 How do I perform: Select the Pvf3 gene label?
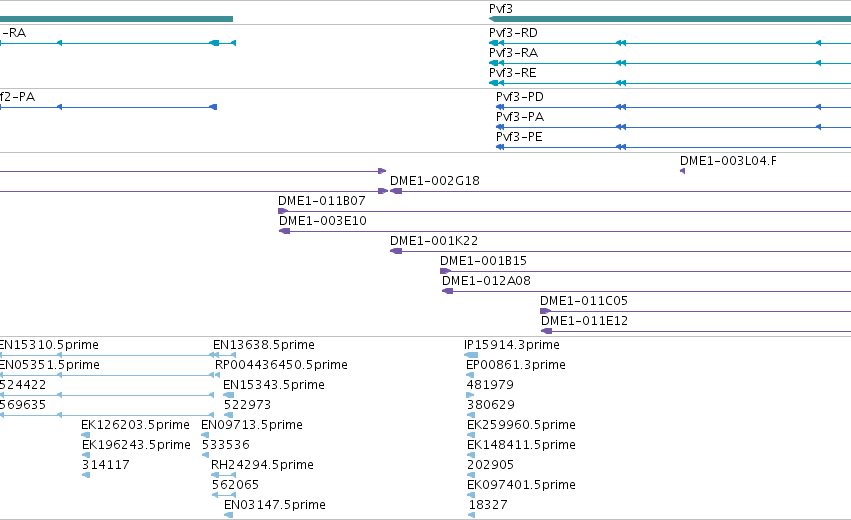click(500, 9)
